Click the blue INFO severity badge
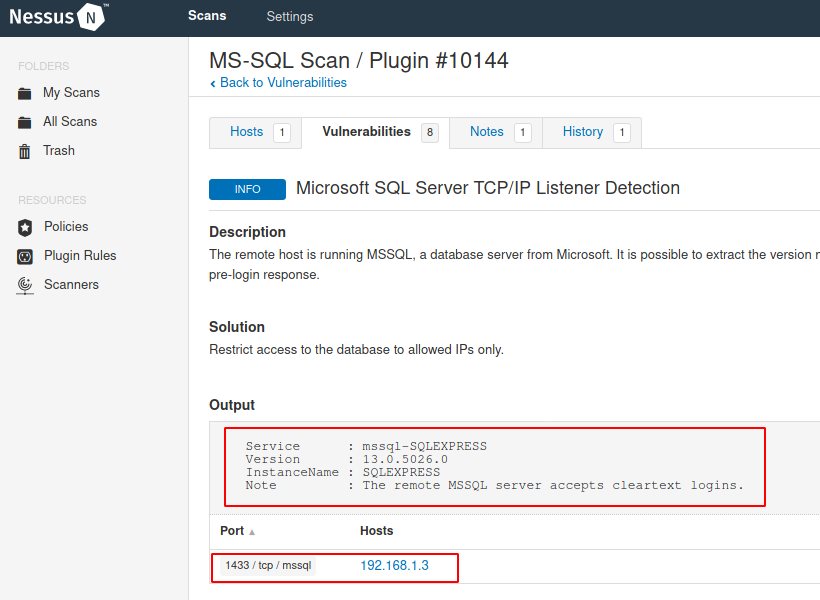Image resolution: width=820 pixels, height=600 pixels. 247,189
